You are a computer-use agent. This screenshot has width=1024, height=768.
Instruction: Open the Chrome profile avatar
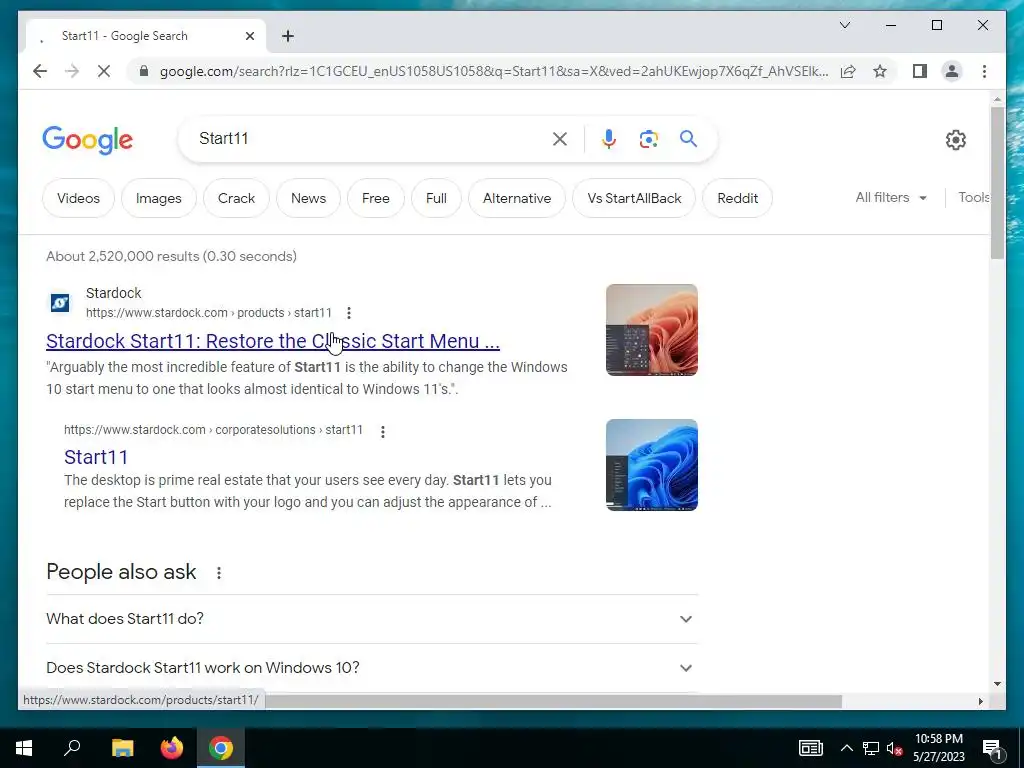pos(952,71)
